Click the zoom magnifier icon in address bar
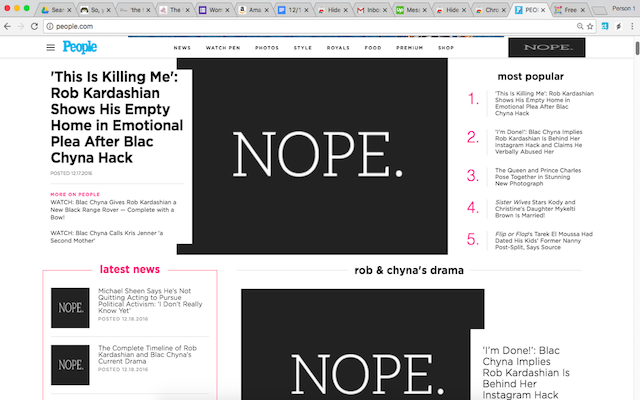This screenshot has width=640, height=400. point(580,26)
